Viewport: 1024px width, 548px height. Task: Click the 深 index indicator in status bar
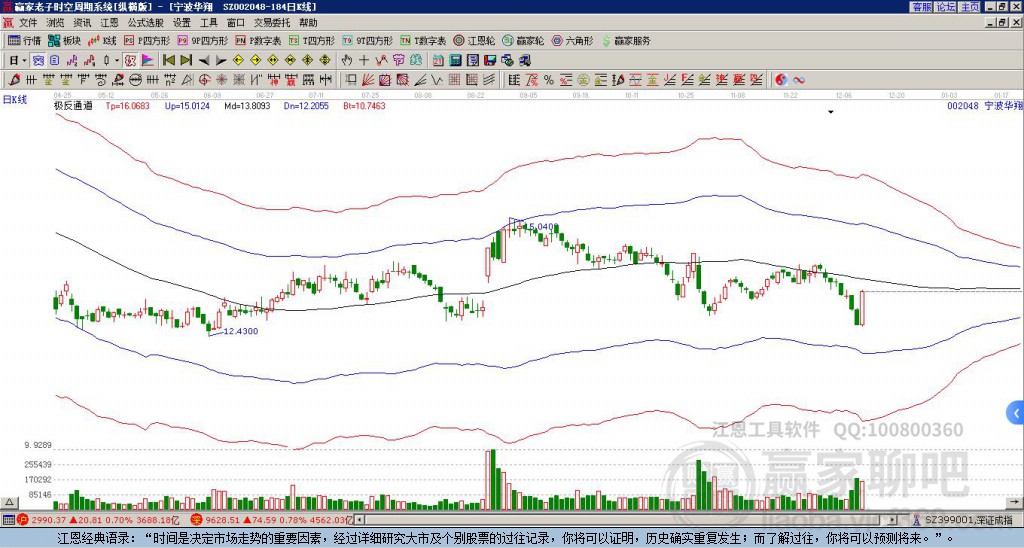tap(195, 520)
